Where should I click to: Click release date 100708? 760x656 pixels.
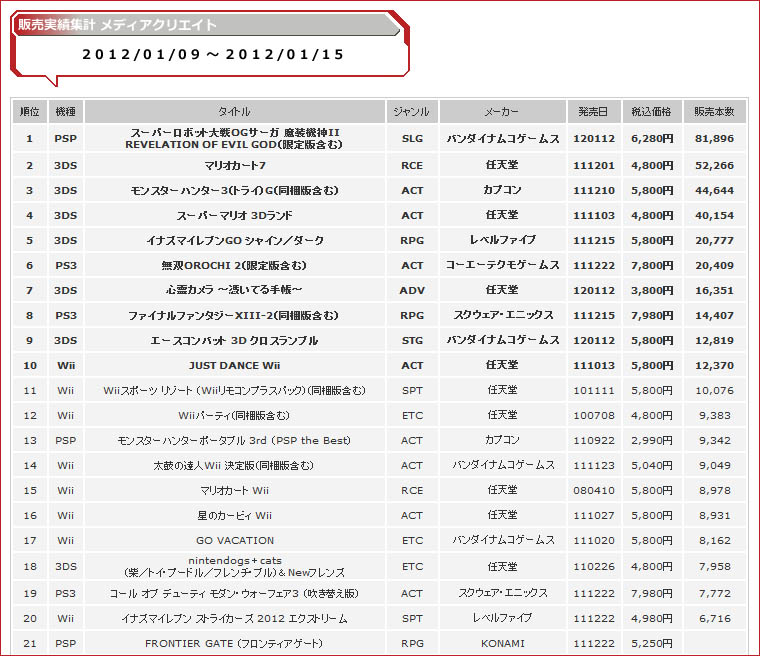(x=594, y=416)
